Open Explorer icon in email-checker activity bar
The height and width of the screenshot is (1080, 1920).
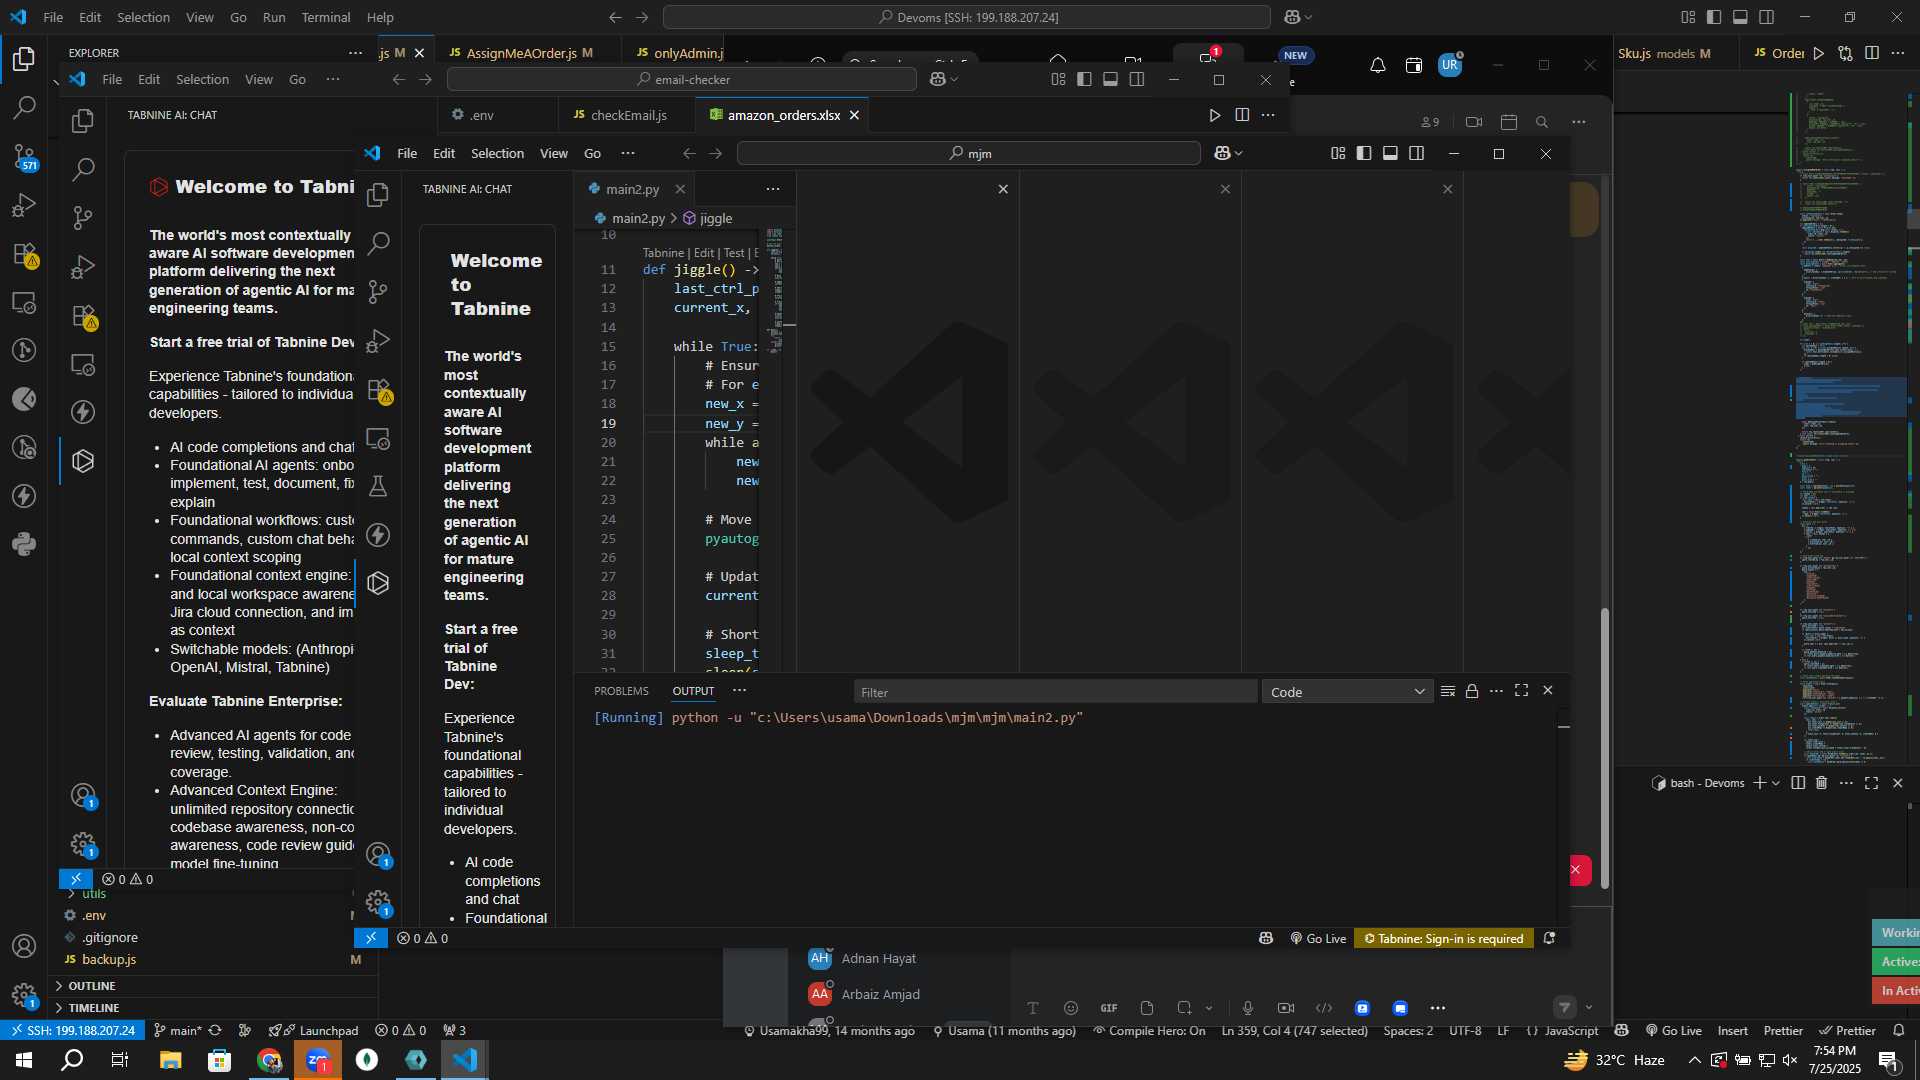[x=83, y=120]
